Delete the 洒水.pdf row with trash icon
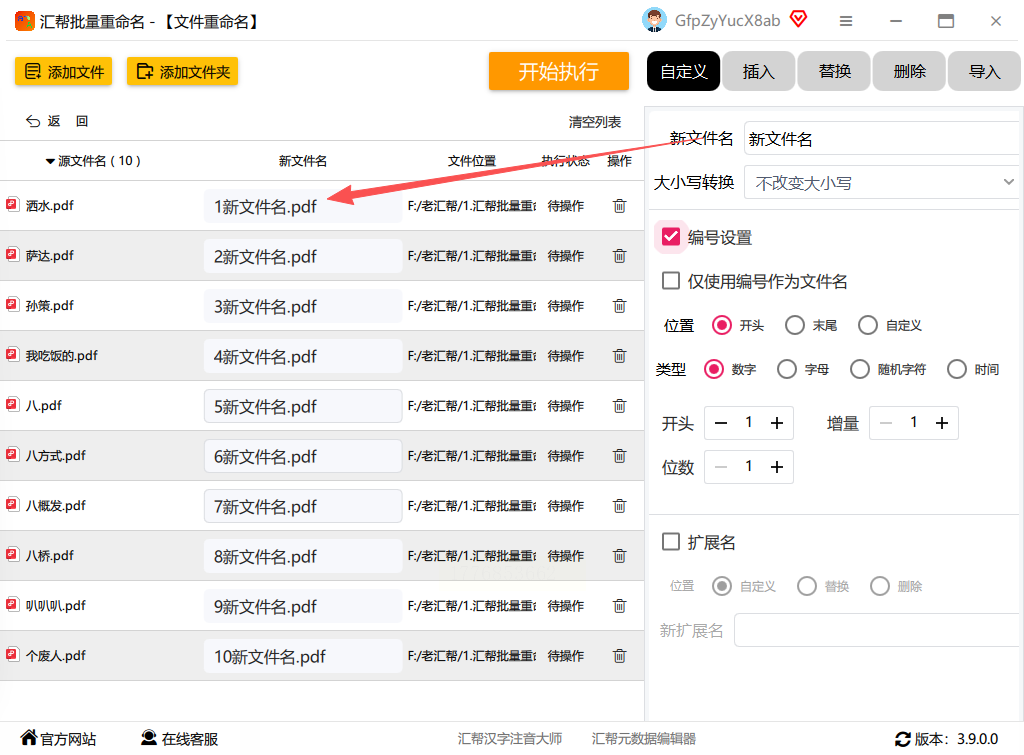The image size is (1024, 755). click(619, 206)
